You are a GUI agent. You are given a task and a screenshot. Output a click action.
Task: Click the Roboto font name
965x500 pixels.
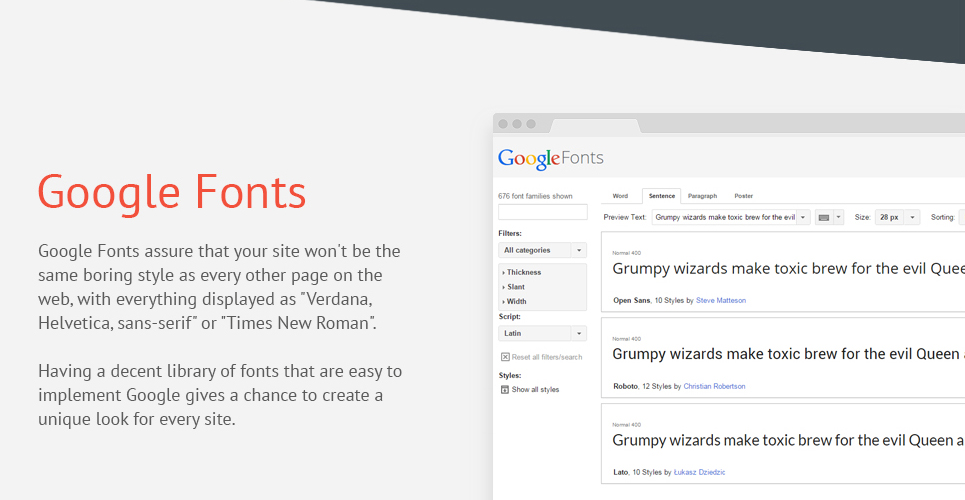[x=625, y=387]
